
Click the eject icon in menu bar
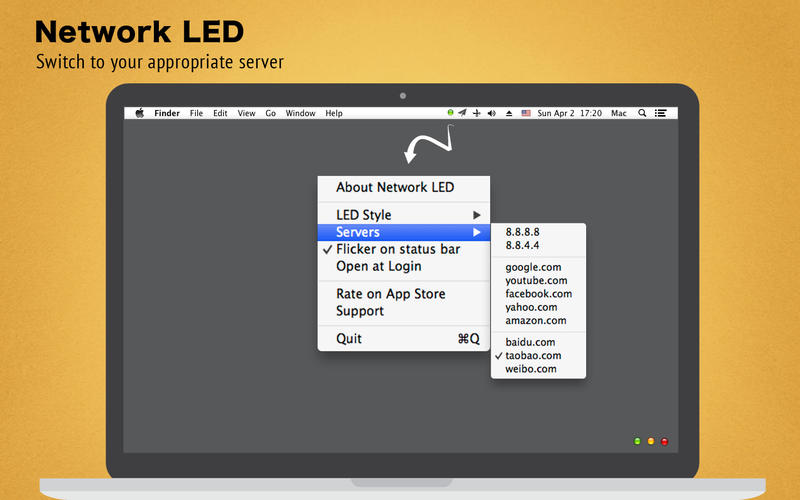click(509, 113)
